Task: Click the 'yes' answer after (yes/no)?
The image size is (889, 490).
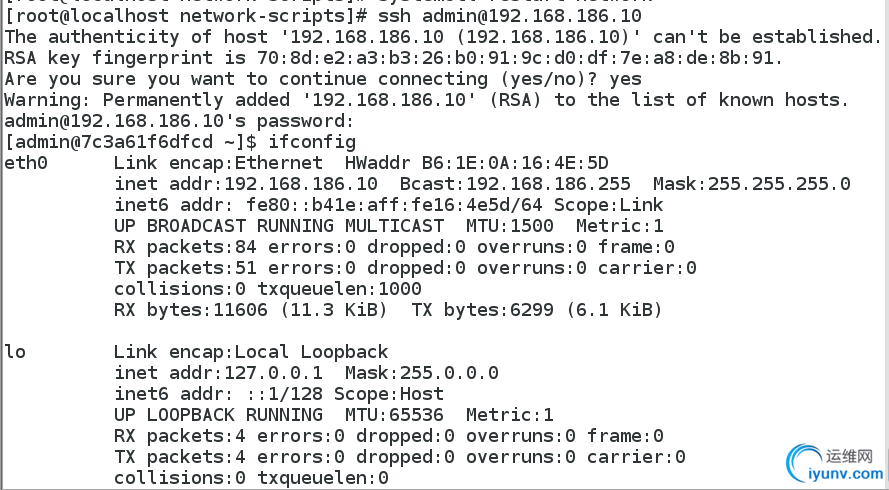Action: coord(625,79)
